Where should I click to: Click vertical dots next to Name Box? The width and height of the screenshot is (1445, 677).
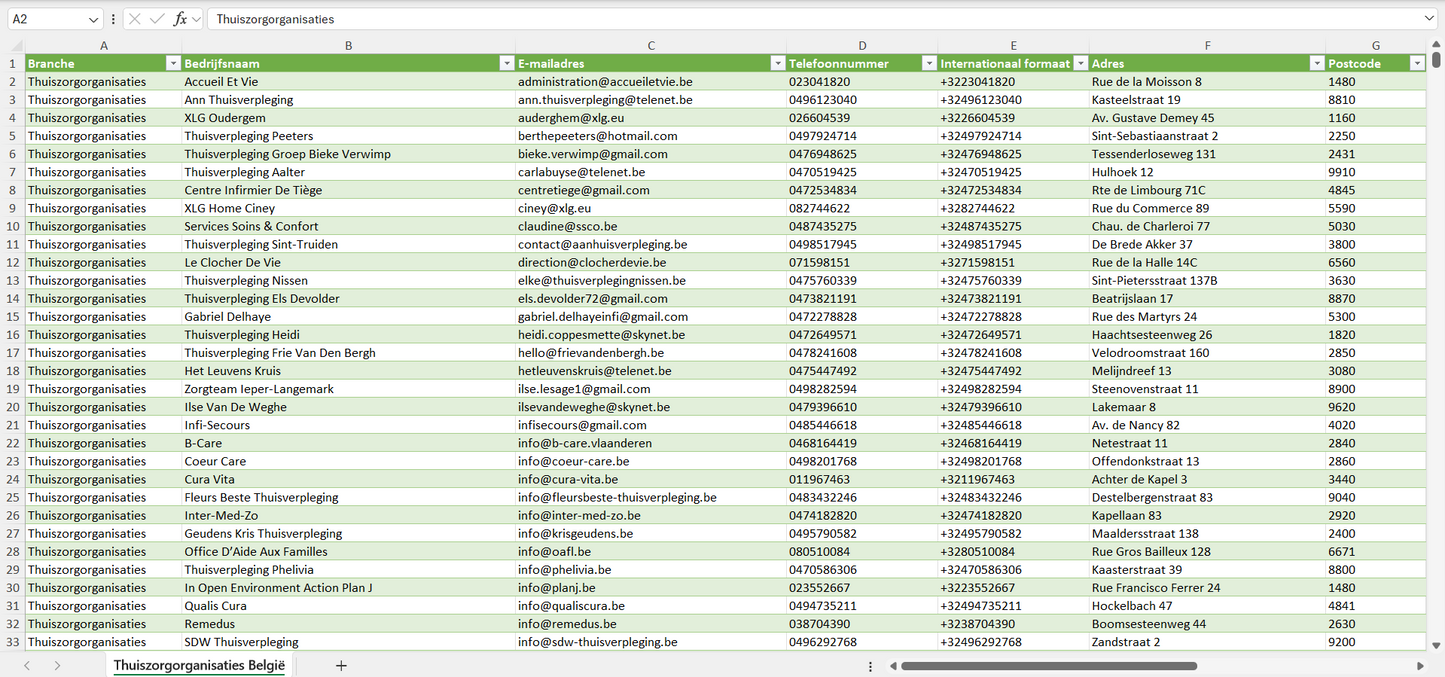pyautogui.click(x=113, y=19)
